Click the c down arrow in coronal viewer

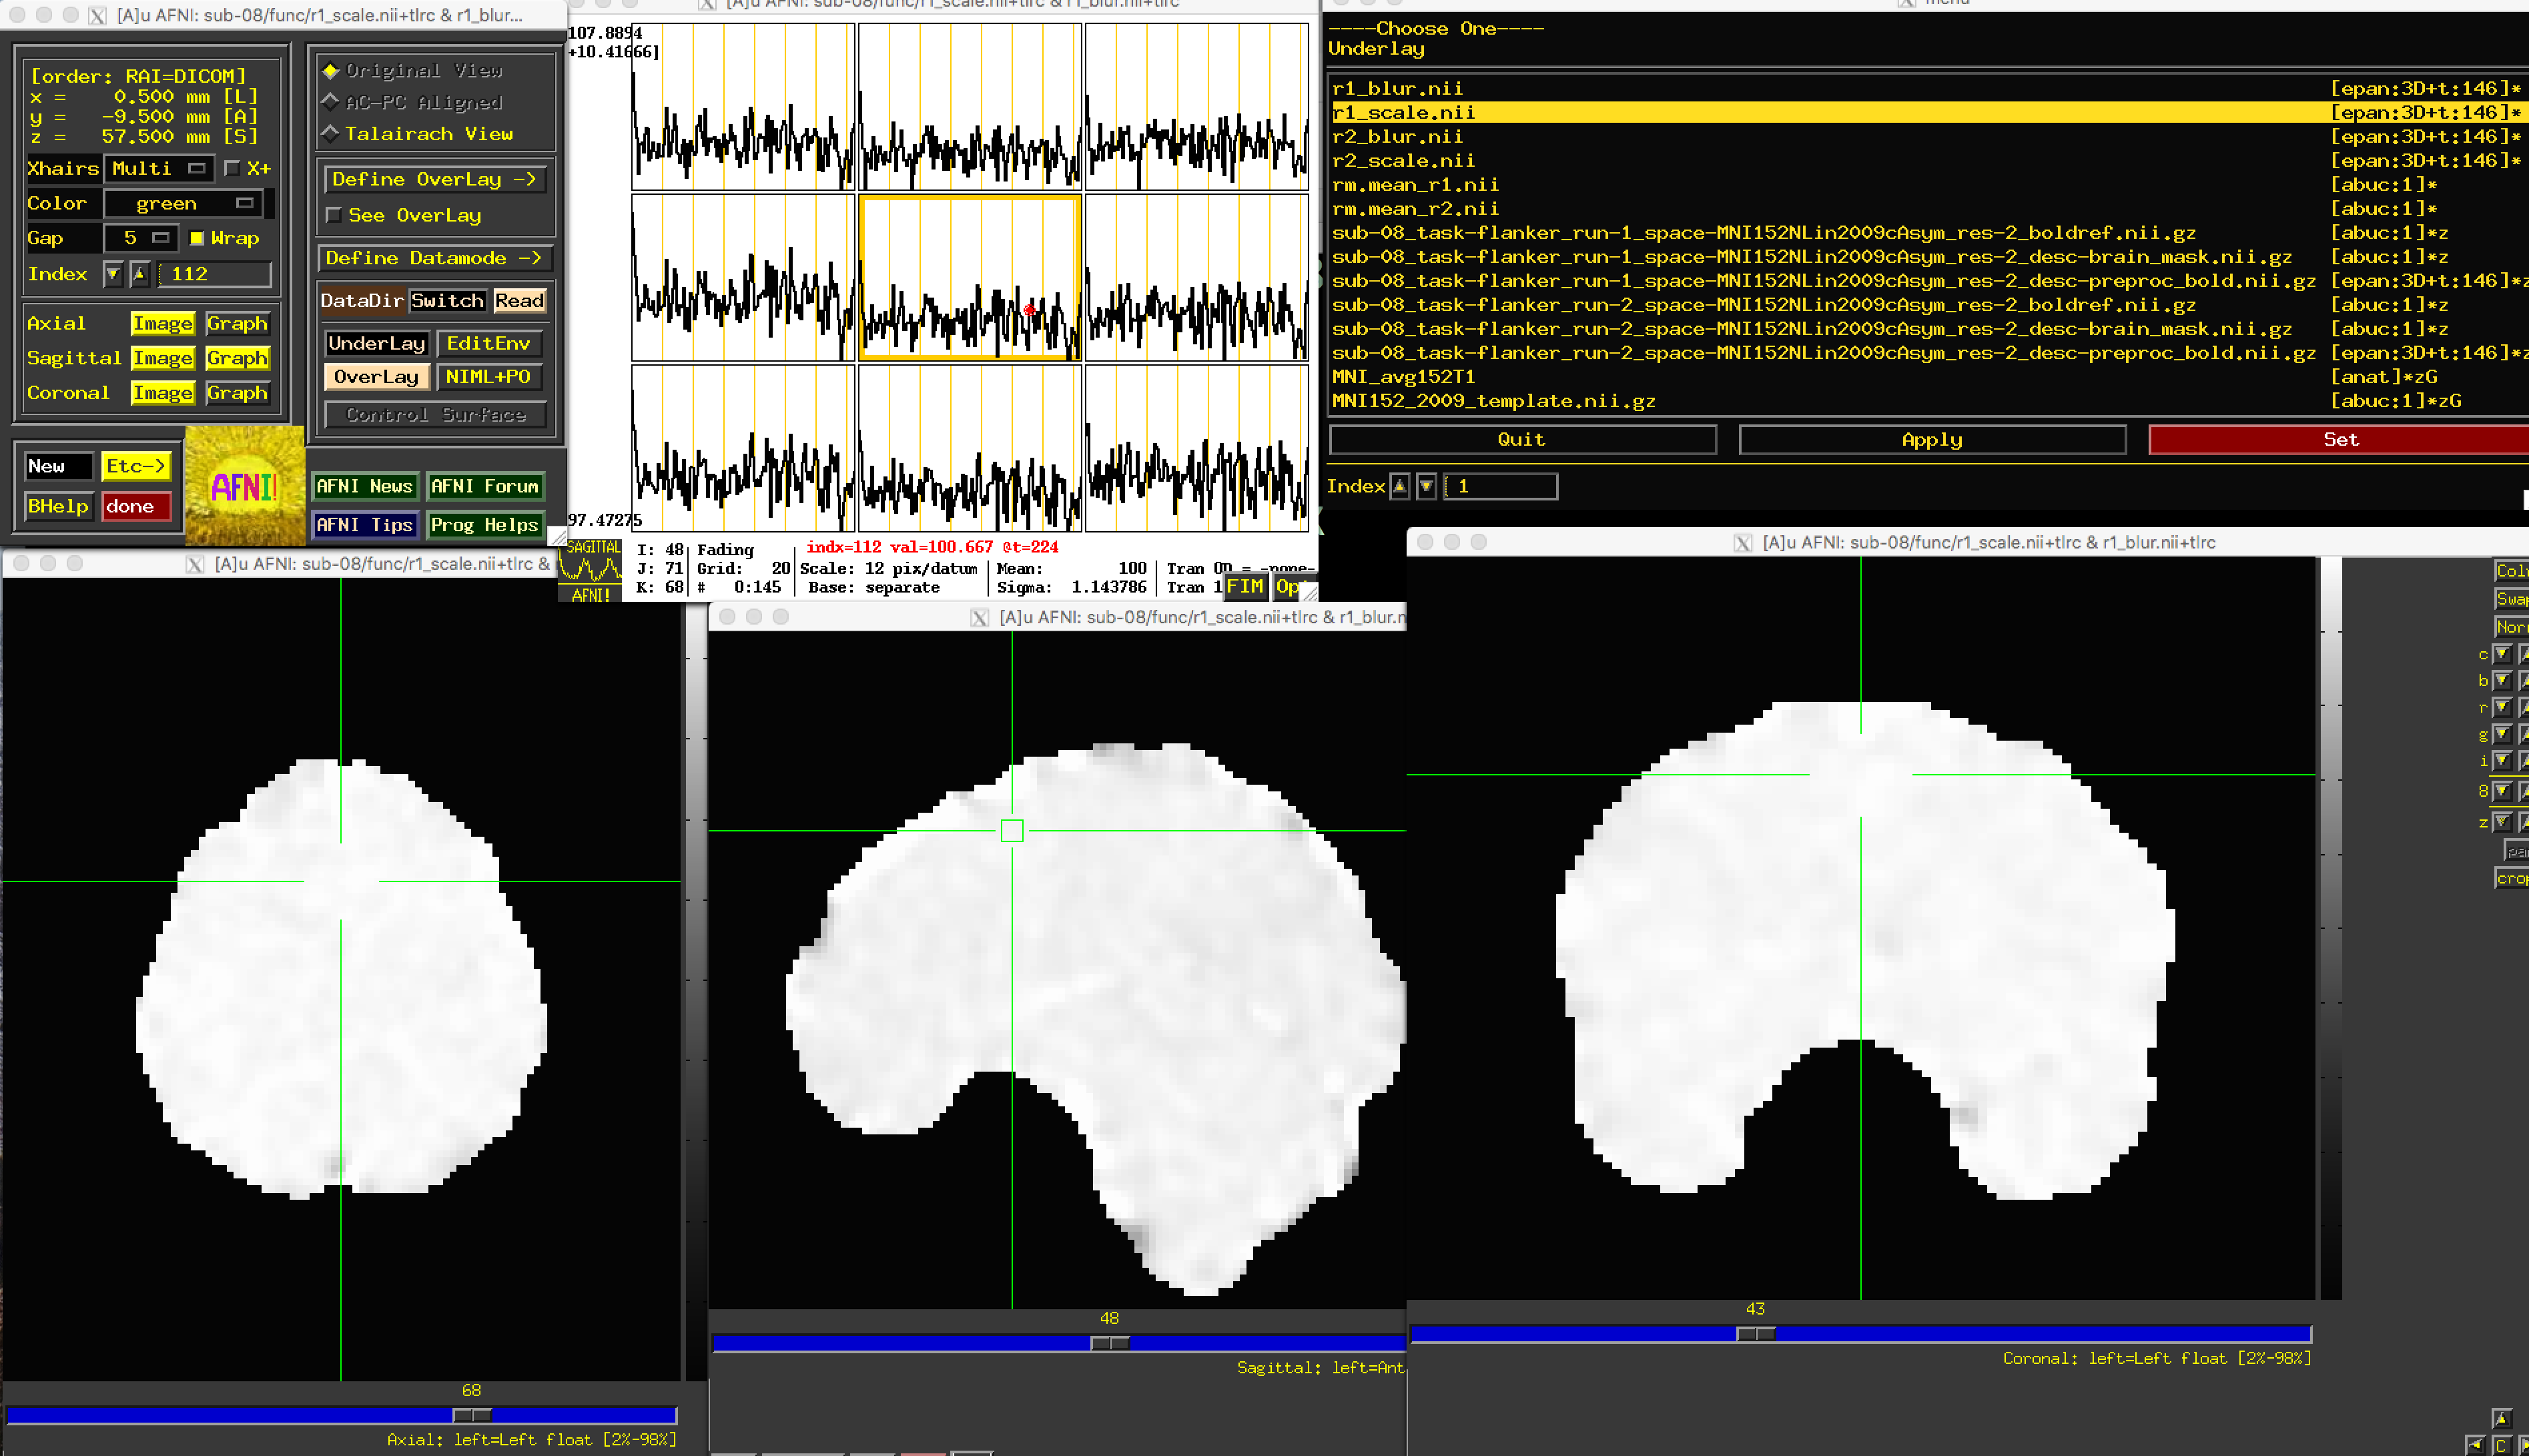coord(2501,654)
